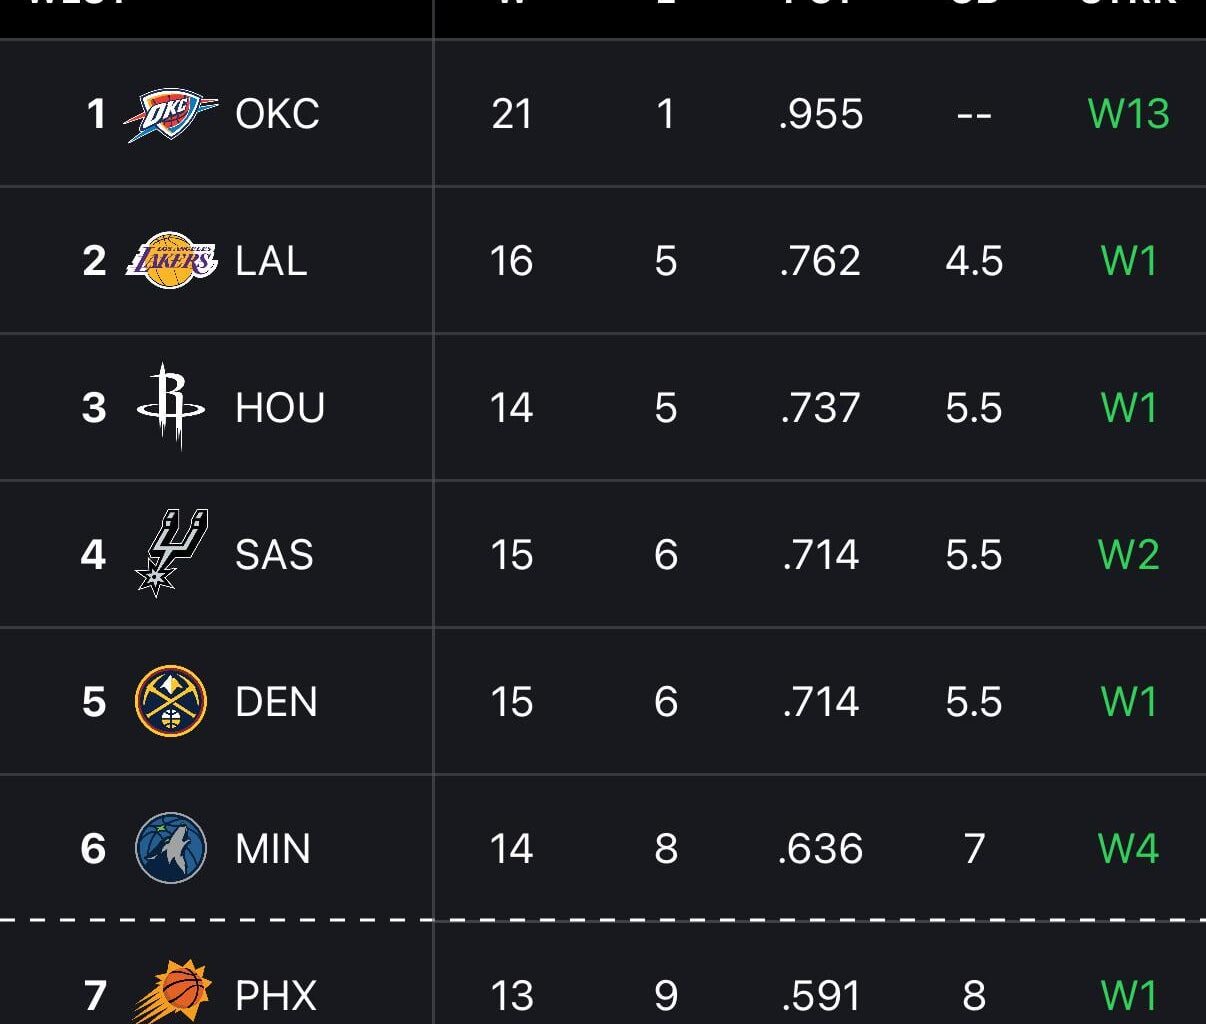Click OKC's W13 streak value
1206x1024 pixels.
[1128, 114]
